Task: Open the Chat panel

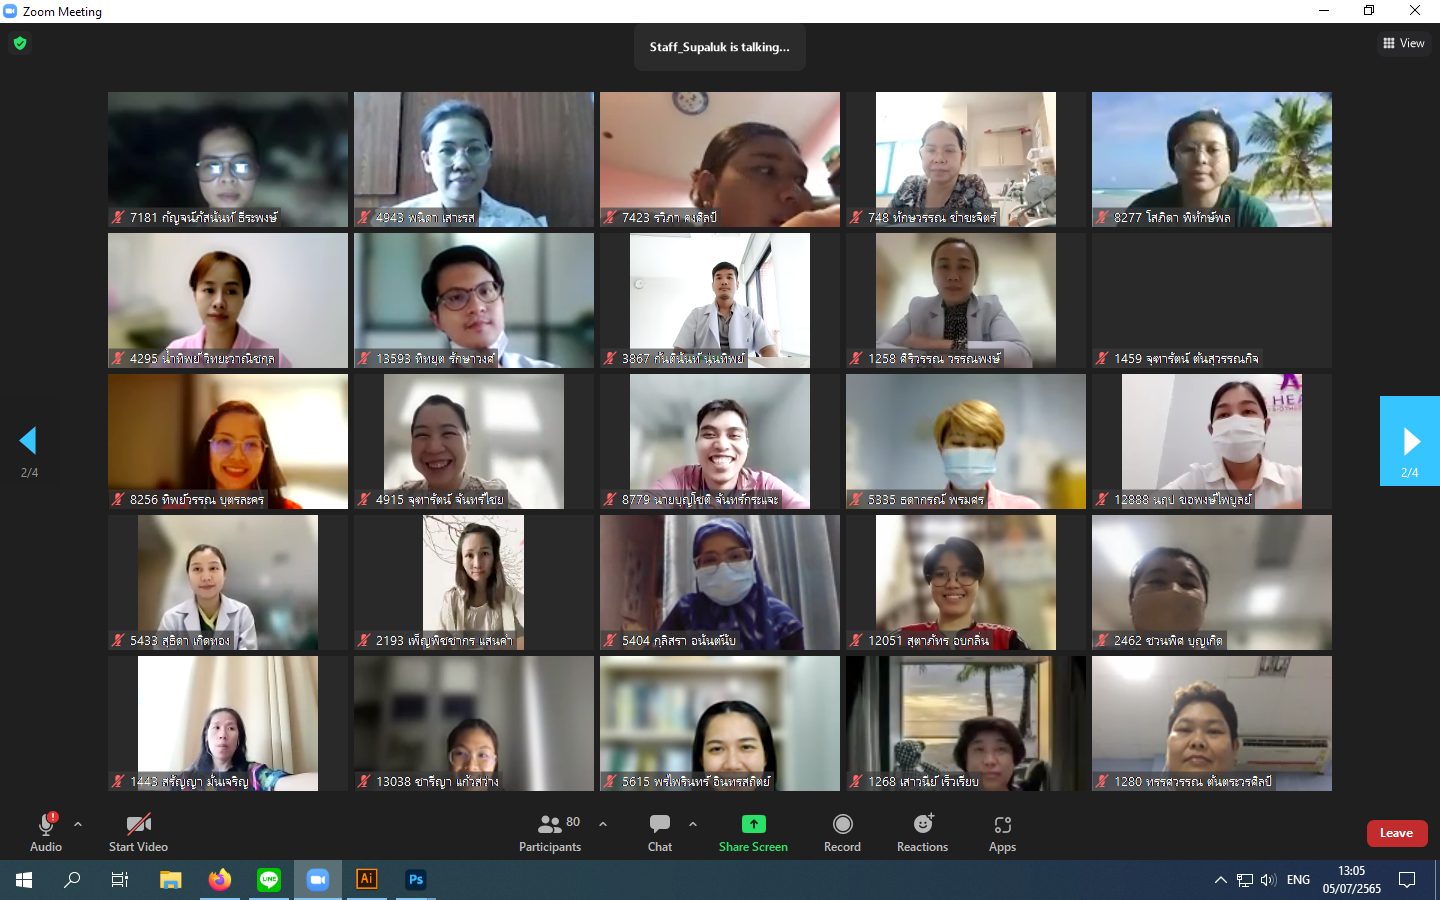Action: 659,833
